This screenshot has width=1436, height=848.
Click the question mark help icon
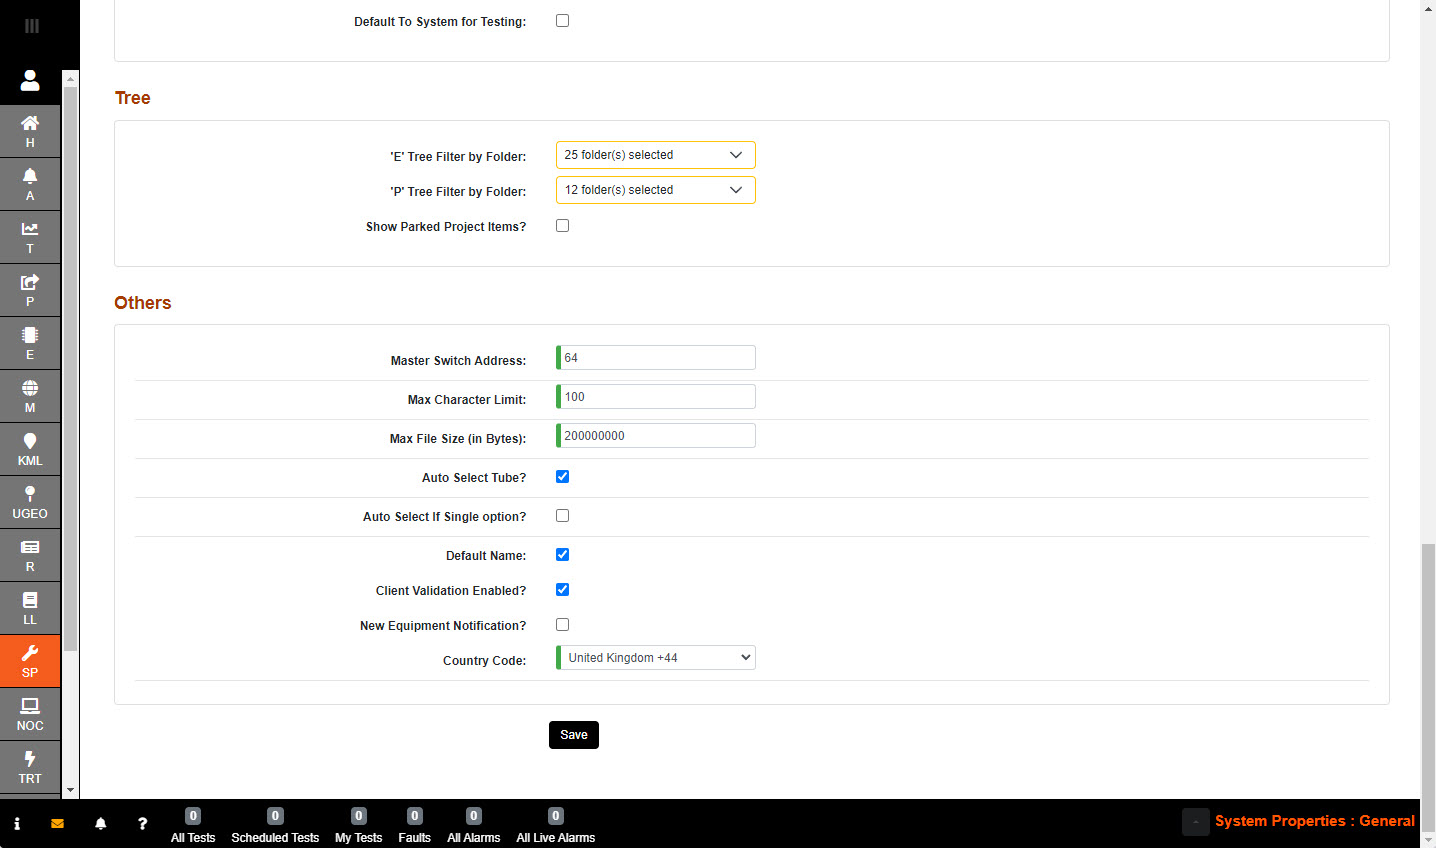point(142,824)
